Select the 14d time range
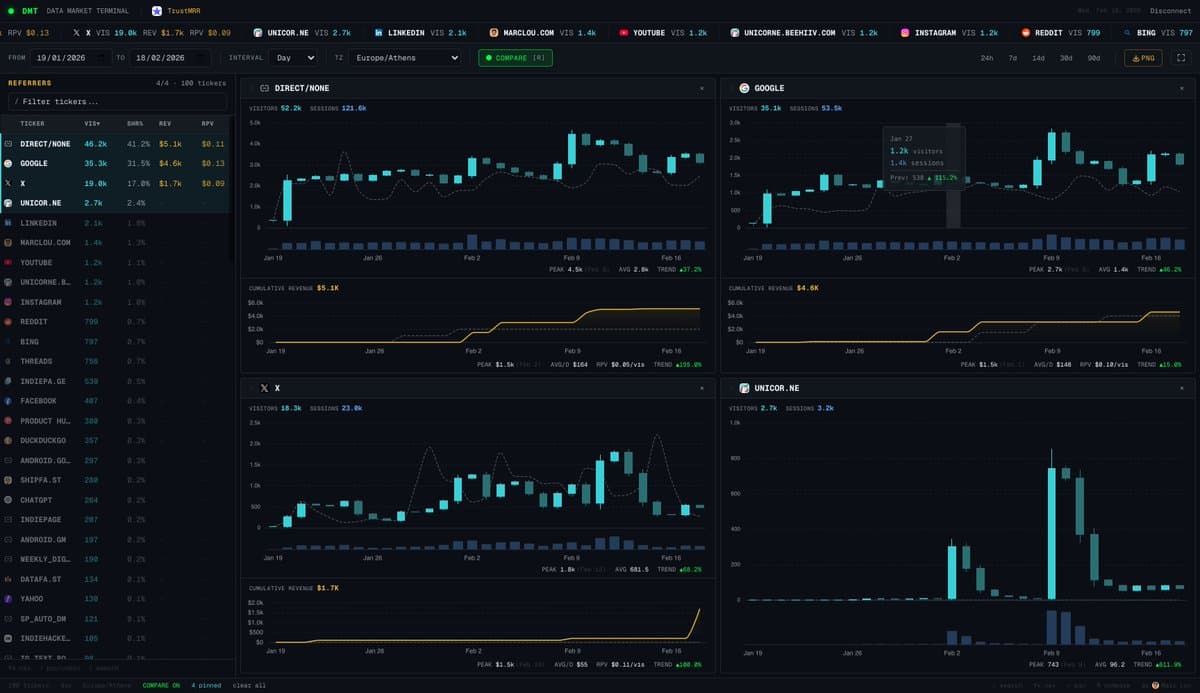The height and width of the screenshot is (693, 1200). (1039, 58)
